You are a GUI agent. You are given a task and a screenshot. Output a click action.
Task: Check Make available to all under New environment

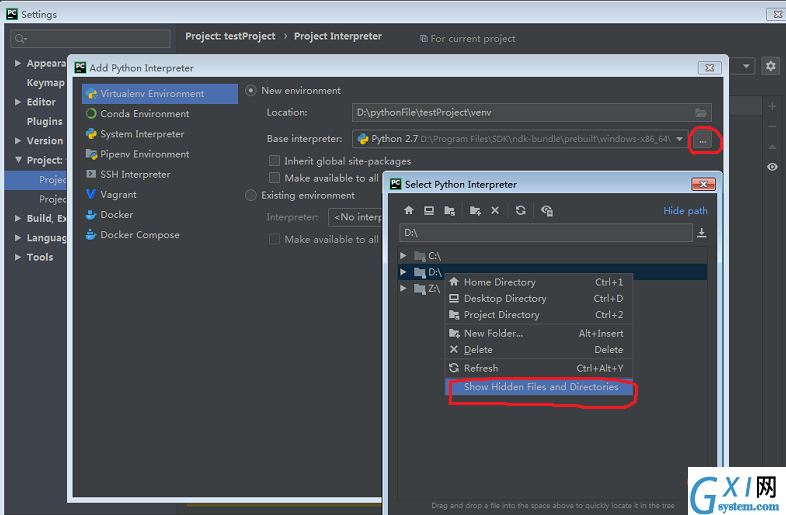click(274, 178)
